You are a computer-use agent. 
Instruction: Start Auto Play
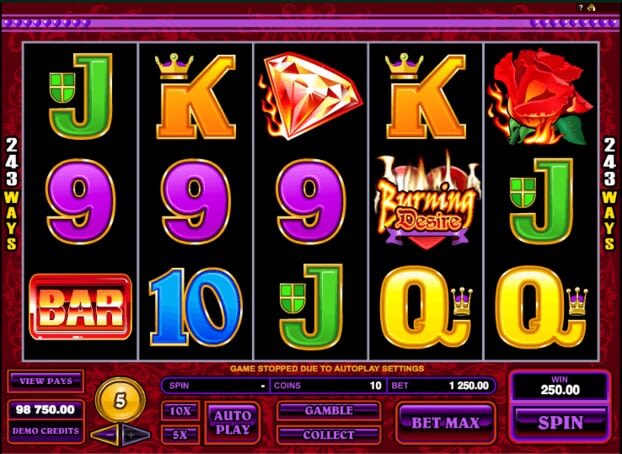[232, 423]
